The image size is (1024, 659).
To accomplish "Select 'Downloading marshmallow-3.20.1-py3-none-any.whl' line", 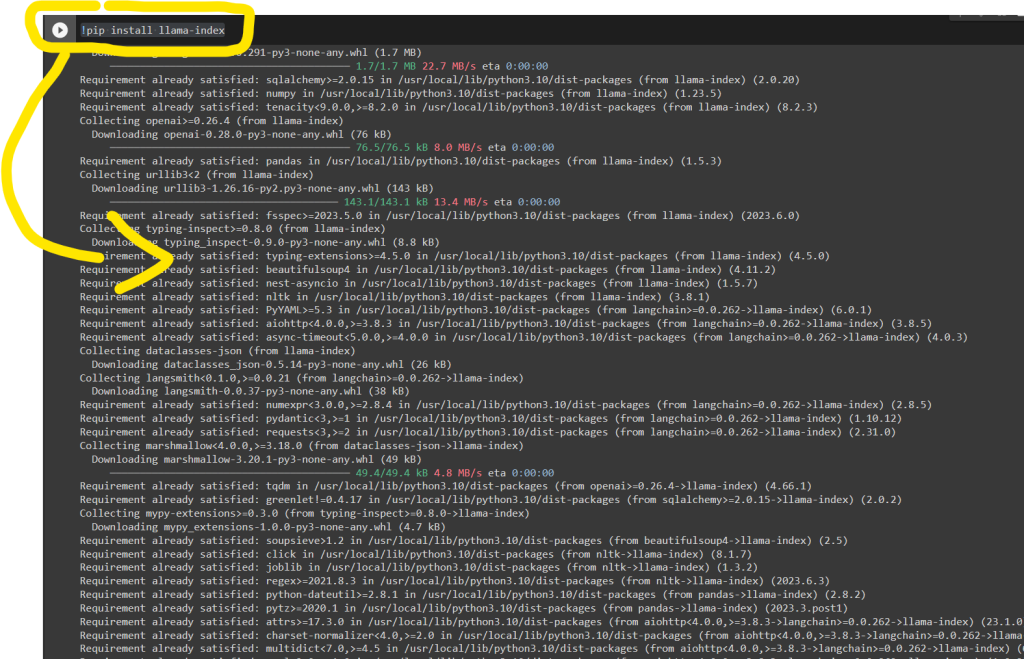I will [256, 460].
